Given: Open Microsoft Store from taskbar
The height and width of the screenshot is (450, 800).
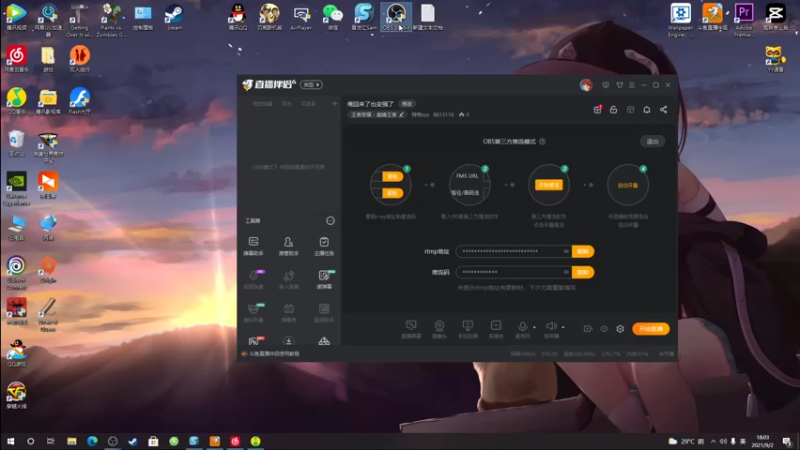Looking at the screenshot, I should coord(153,441).
